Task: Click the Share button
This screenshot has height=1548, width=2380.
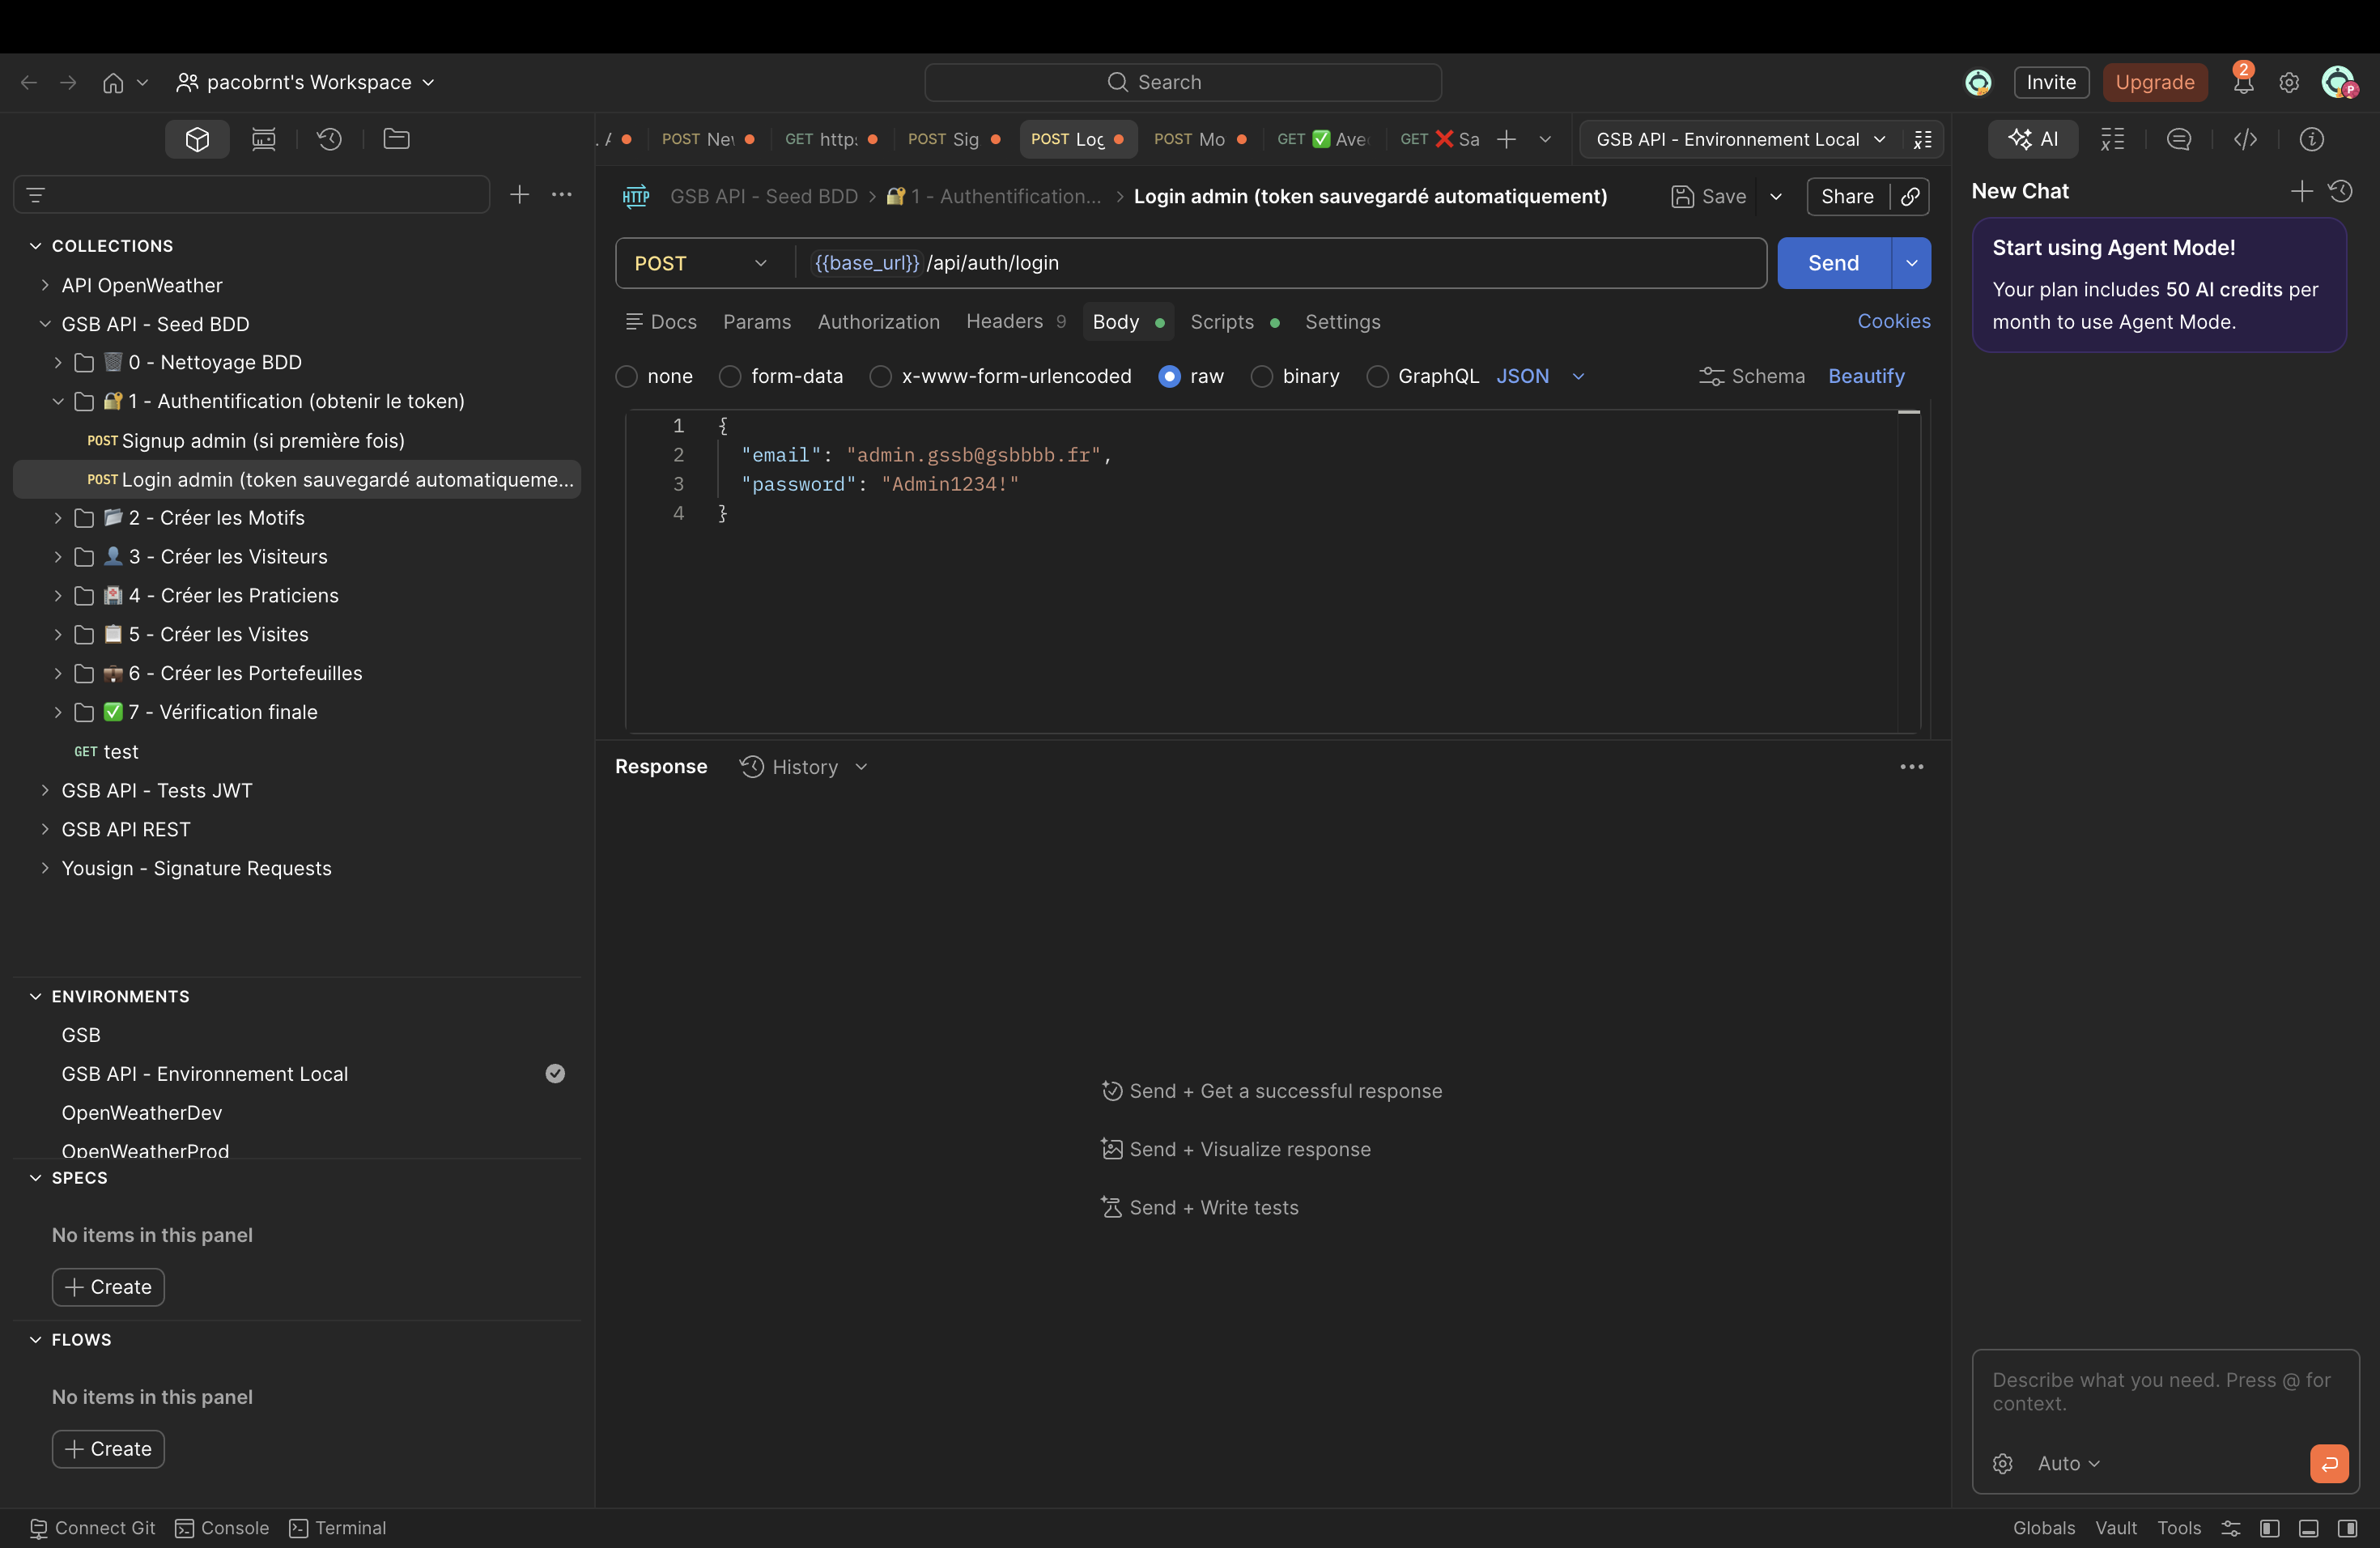Action: click(1847, 196)
